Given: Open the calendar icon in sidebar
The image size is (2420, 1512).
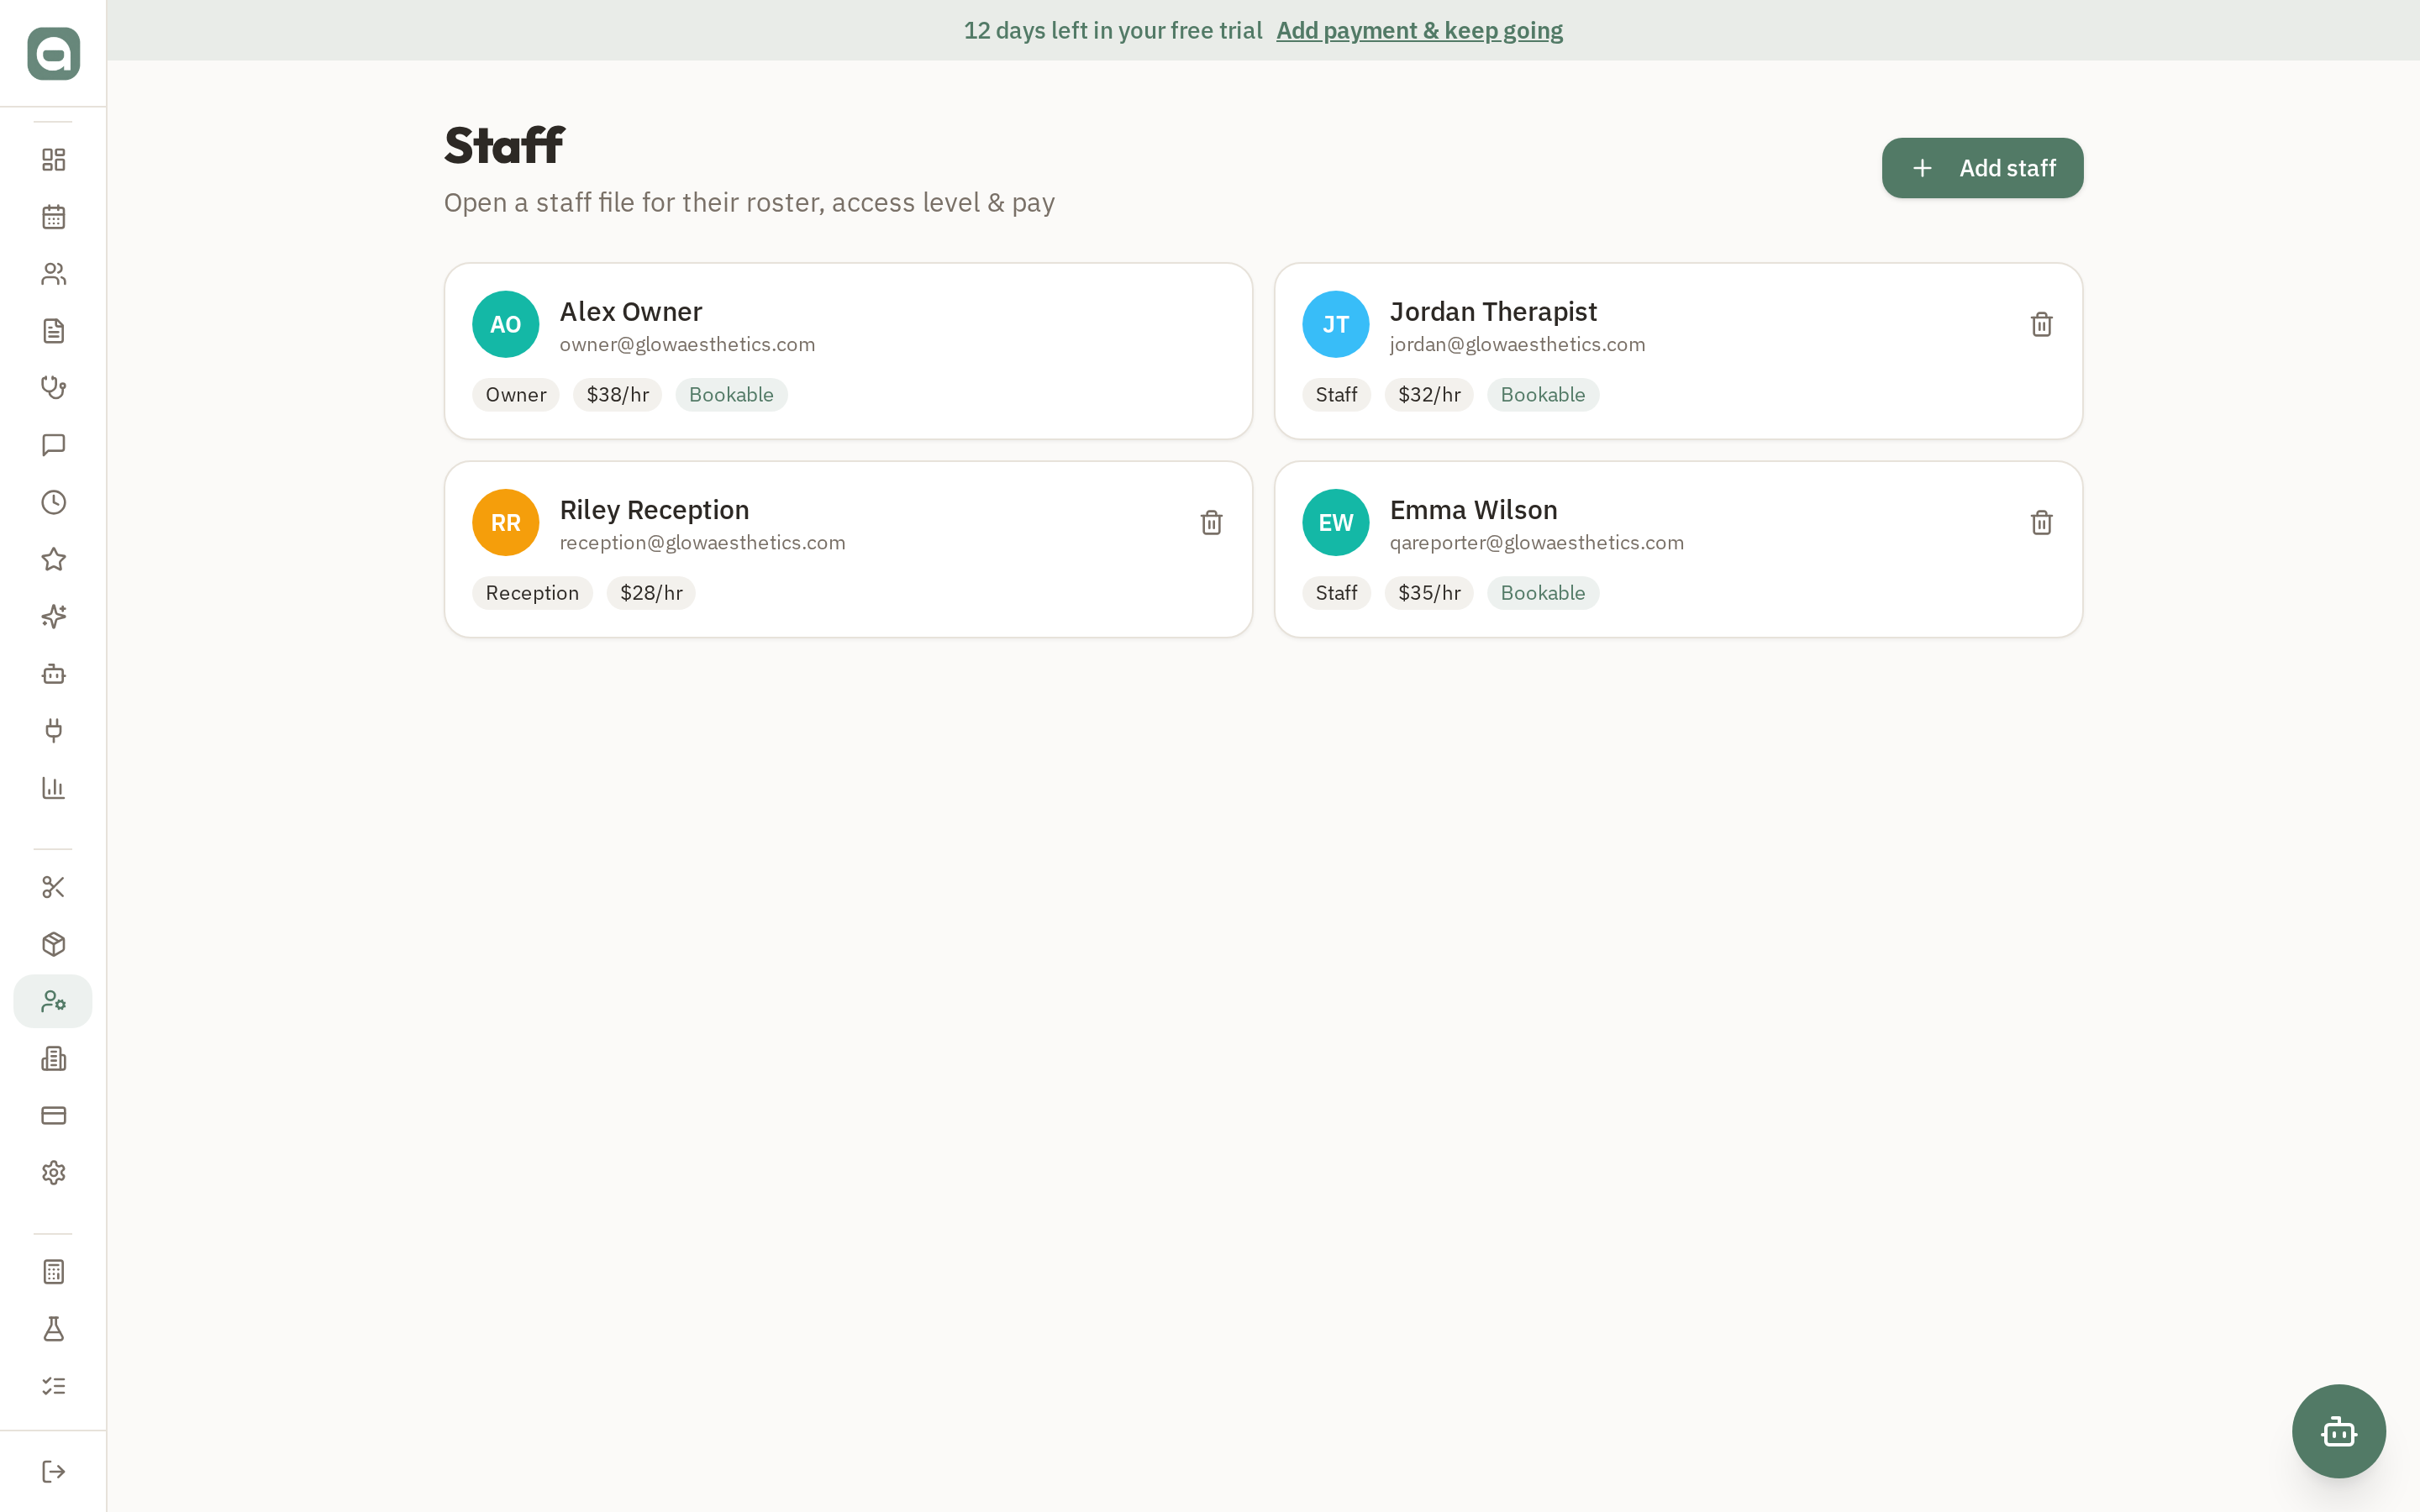Looking at the screenshot, I should [x=53, y=217].
